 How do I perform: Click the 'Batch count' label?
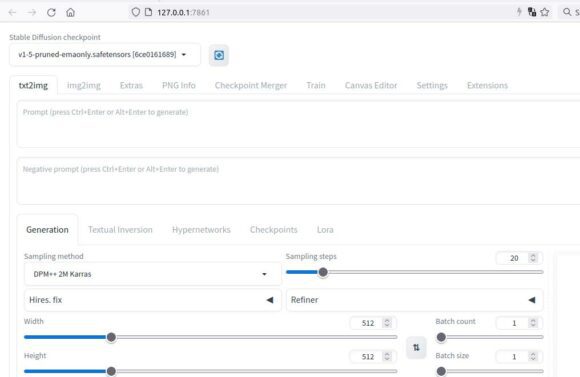point(455,322)
